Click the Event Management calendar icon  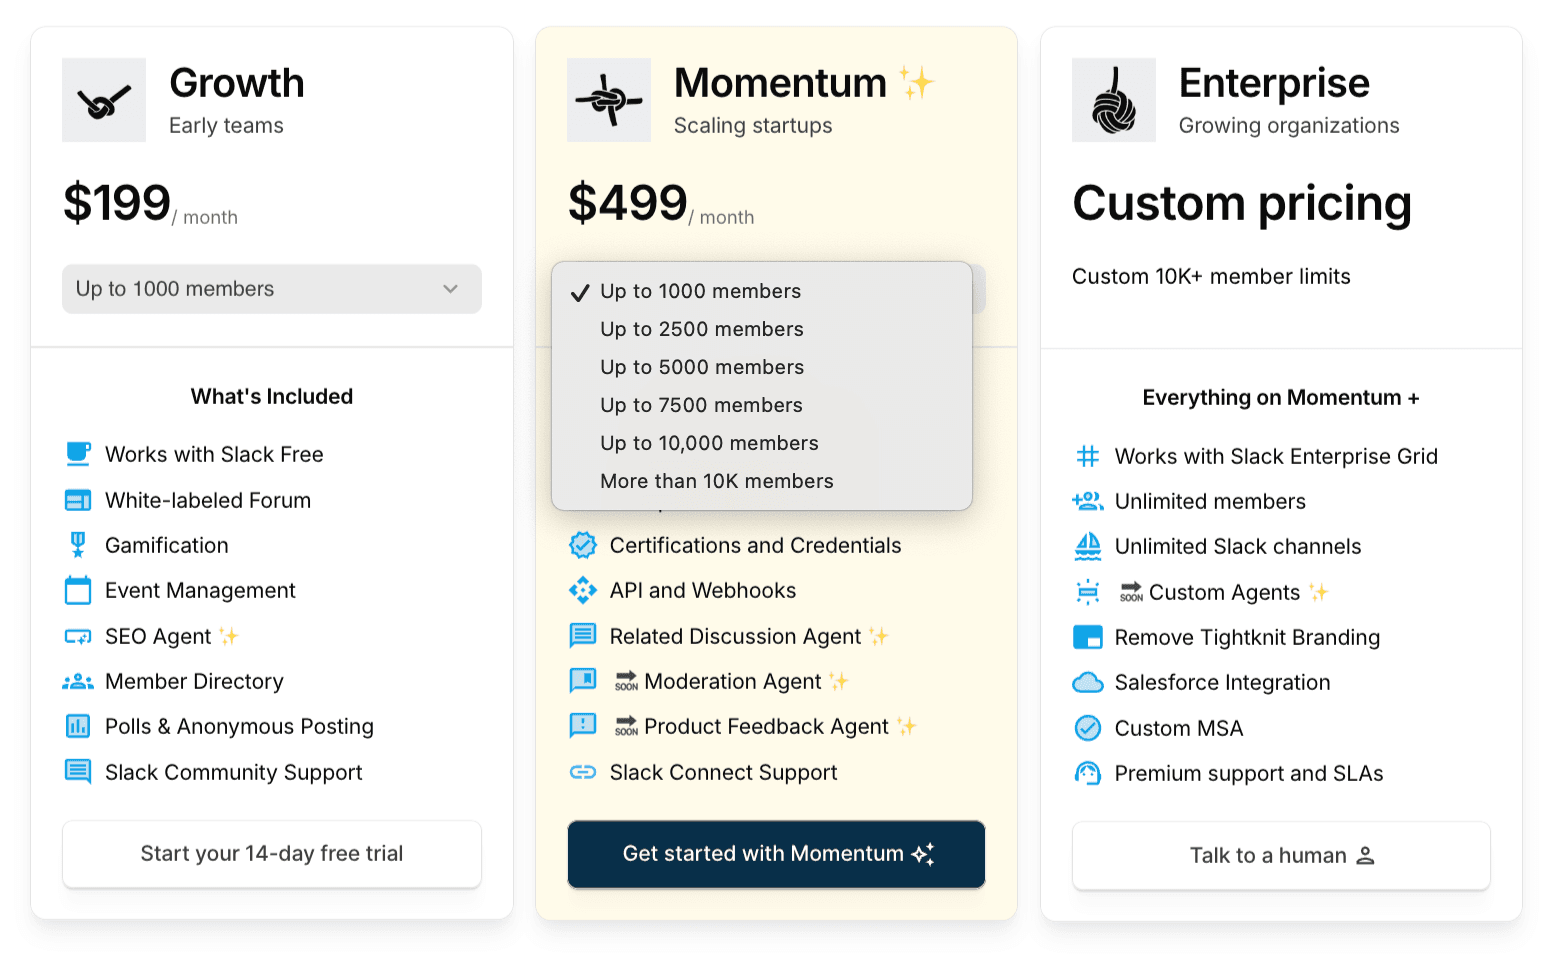pyautogui.click(x=78, y=591)
